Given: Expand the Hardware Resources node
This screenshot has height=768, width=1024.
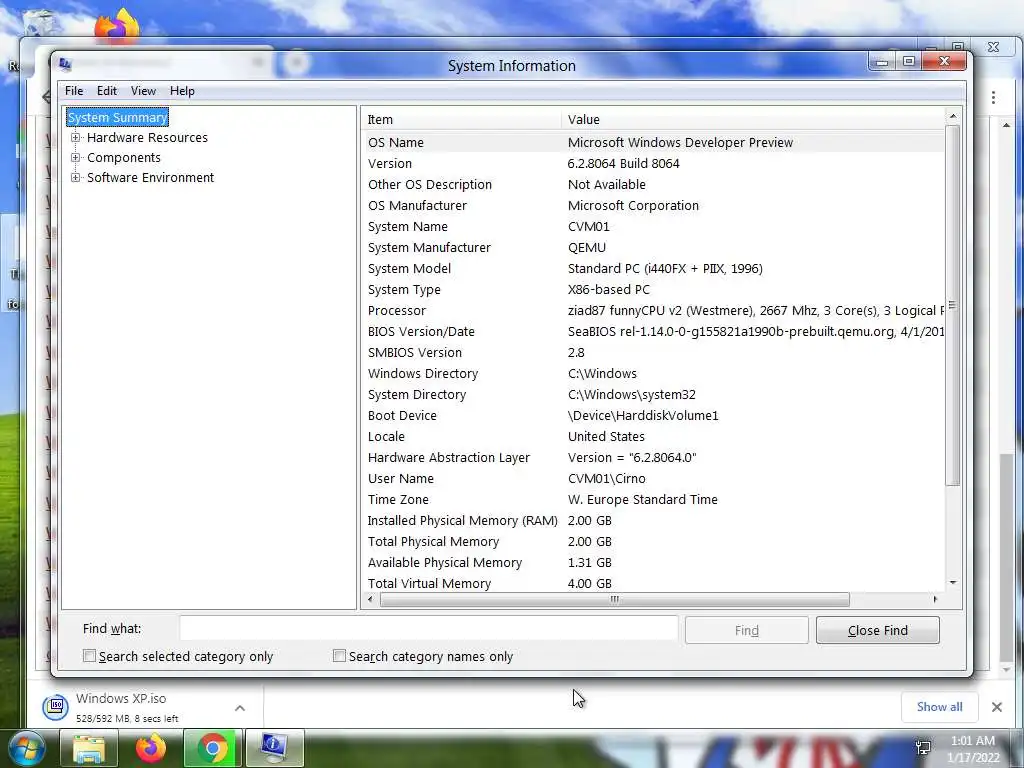Looking at the screenshot, I should 76,137.
